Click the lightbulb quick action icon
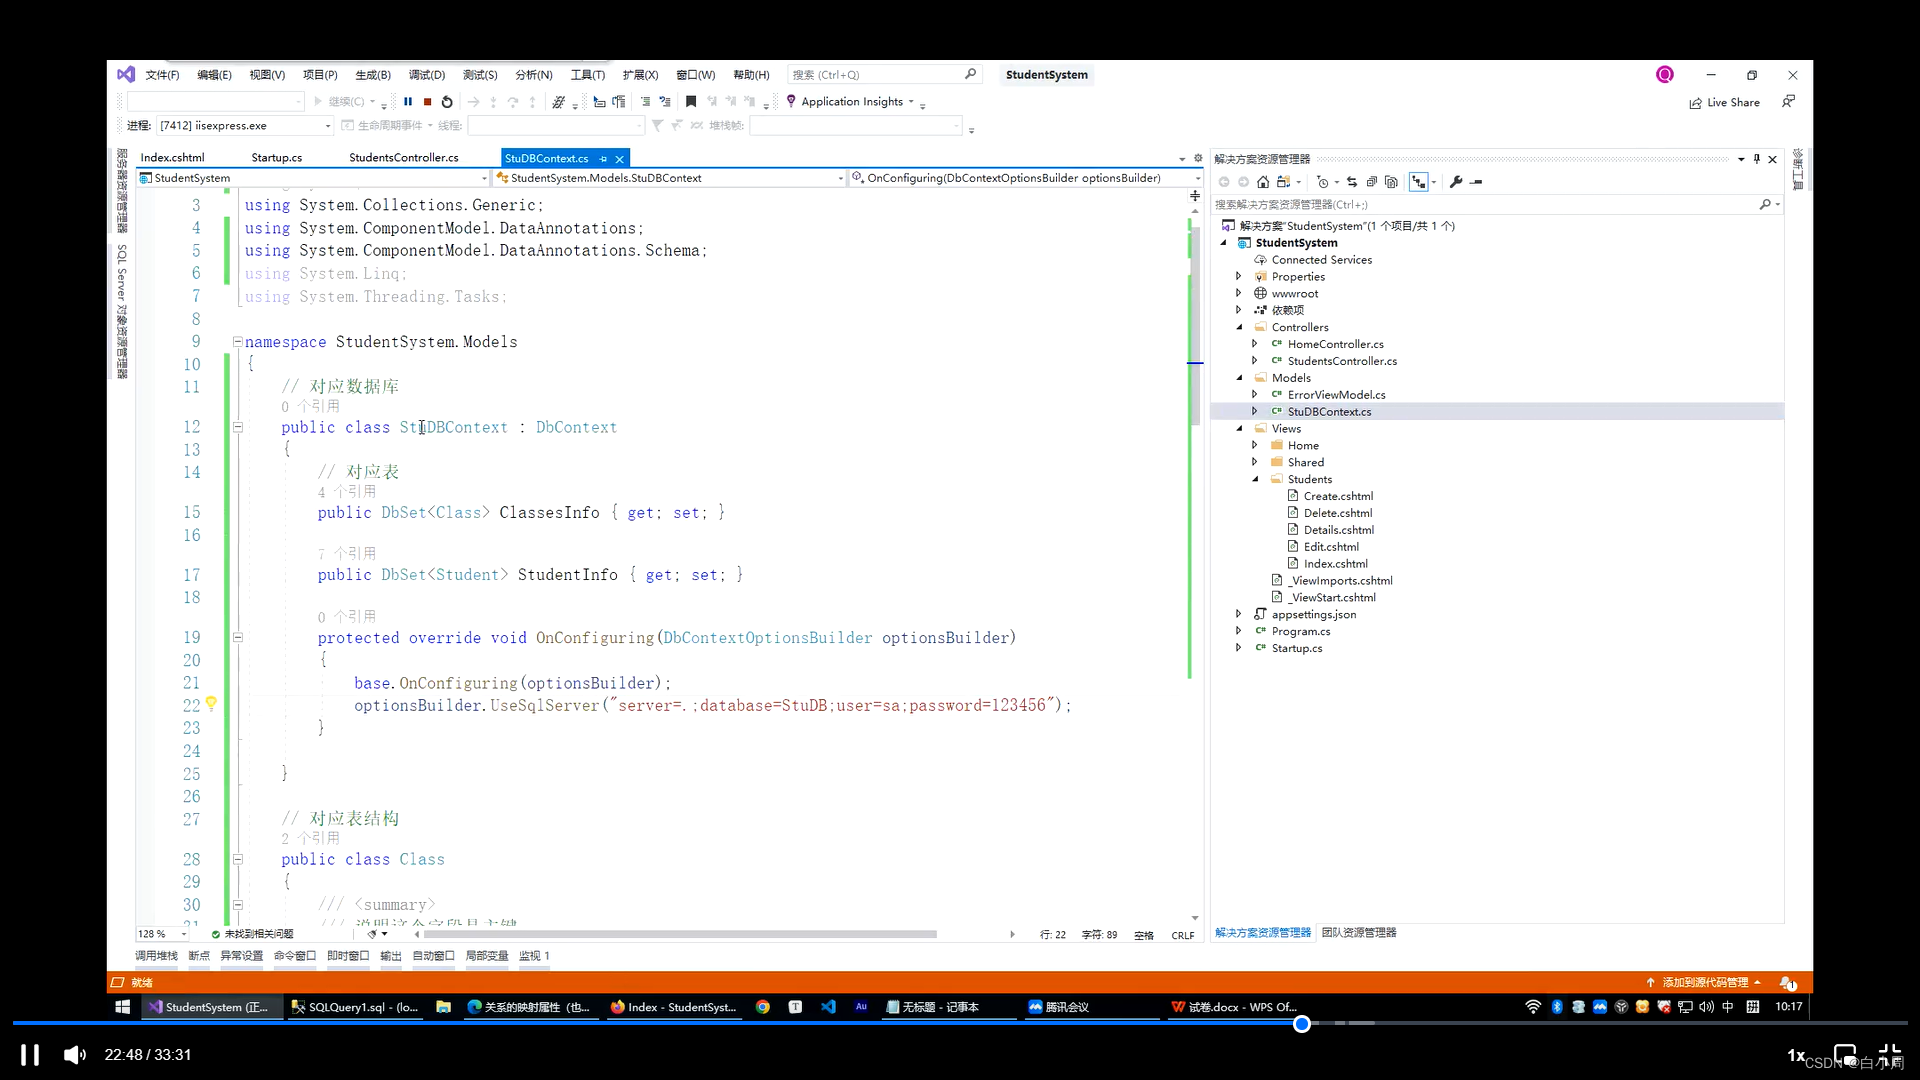Image resolution: width=1920 pixels, height=1080 pixels. coord(211,704)
